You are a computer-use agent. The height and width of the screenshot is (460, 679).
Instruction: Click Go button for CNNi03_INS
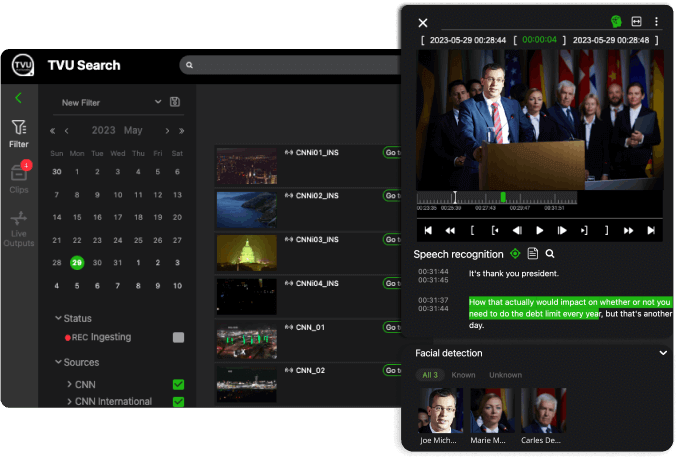392,240
